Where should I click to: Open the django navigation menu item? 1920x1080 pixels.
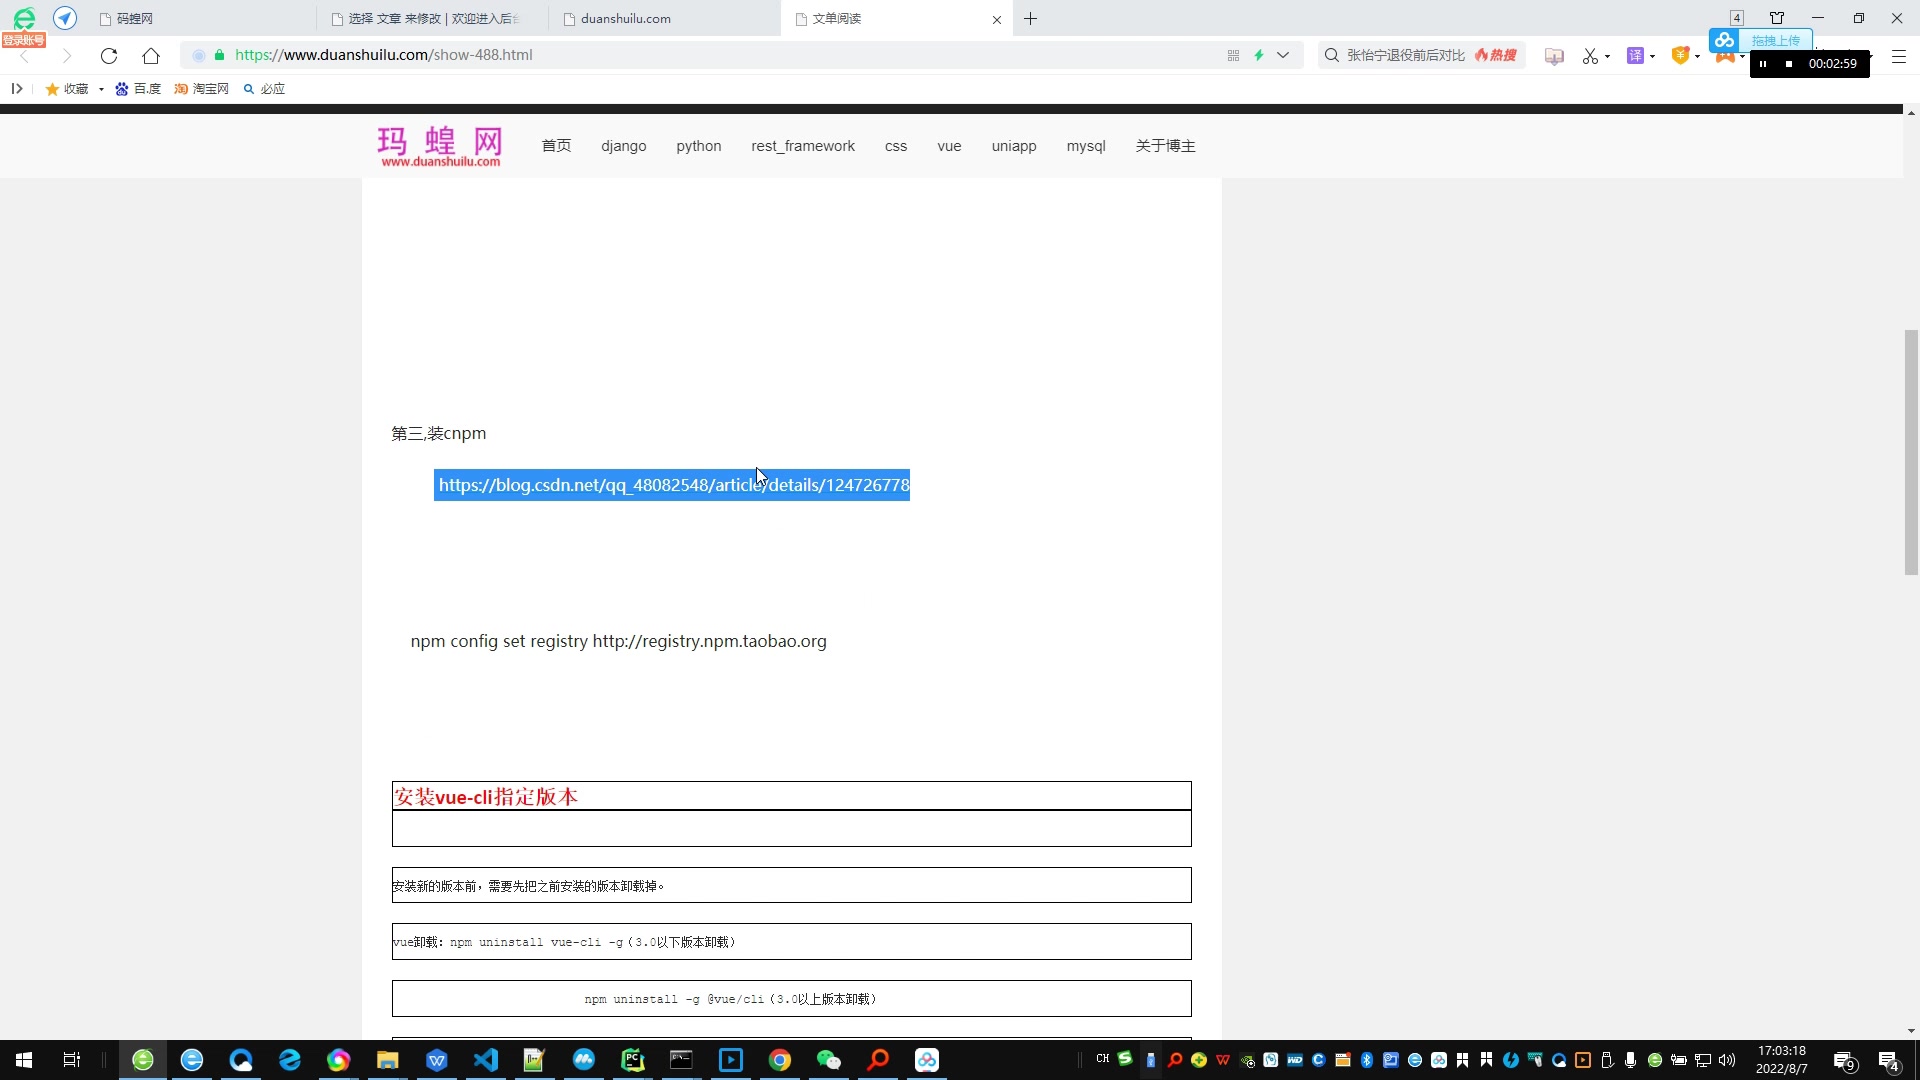click(x=623, y=146)
